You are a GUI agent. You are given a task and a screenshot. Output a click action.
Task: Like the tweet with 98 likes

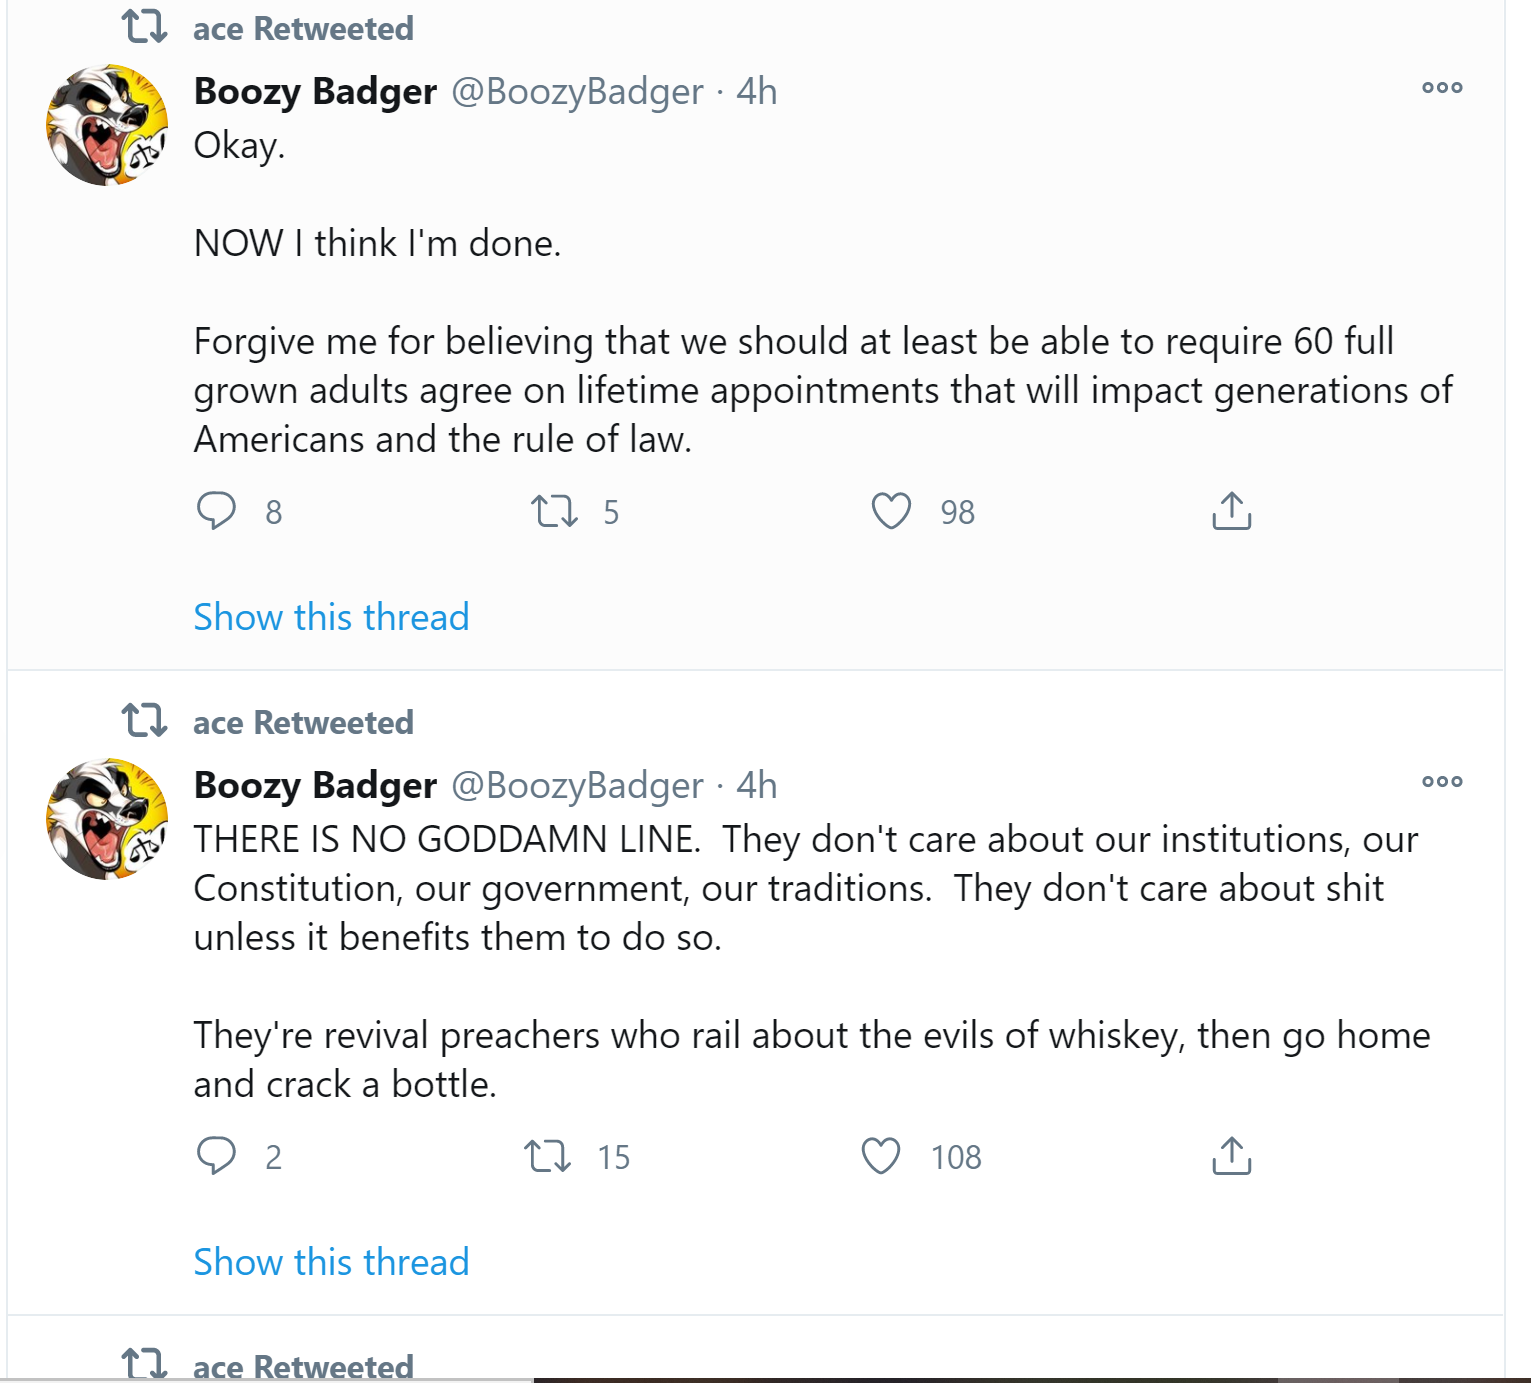[891, 511]
